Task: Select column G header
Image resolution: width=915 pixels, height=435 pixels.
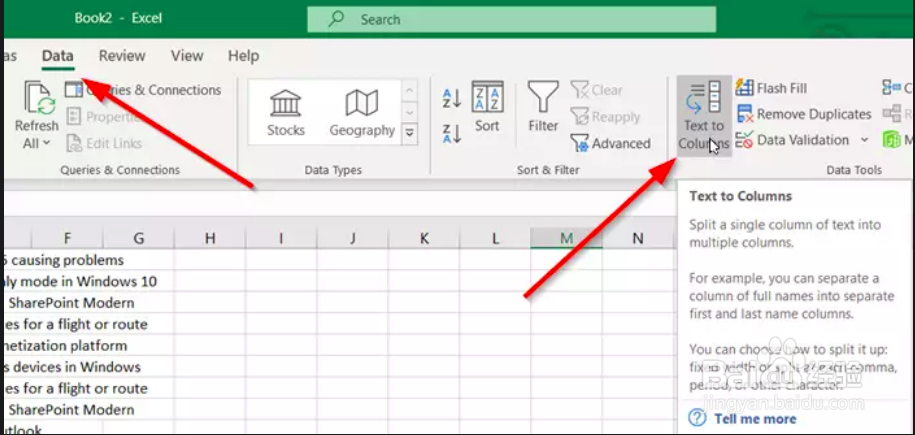Action: tap(138, 238)
